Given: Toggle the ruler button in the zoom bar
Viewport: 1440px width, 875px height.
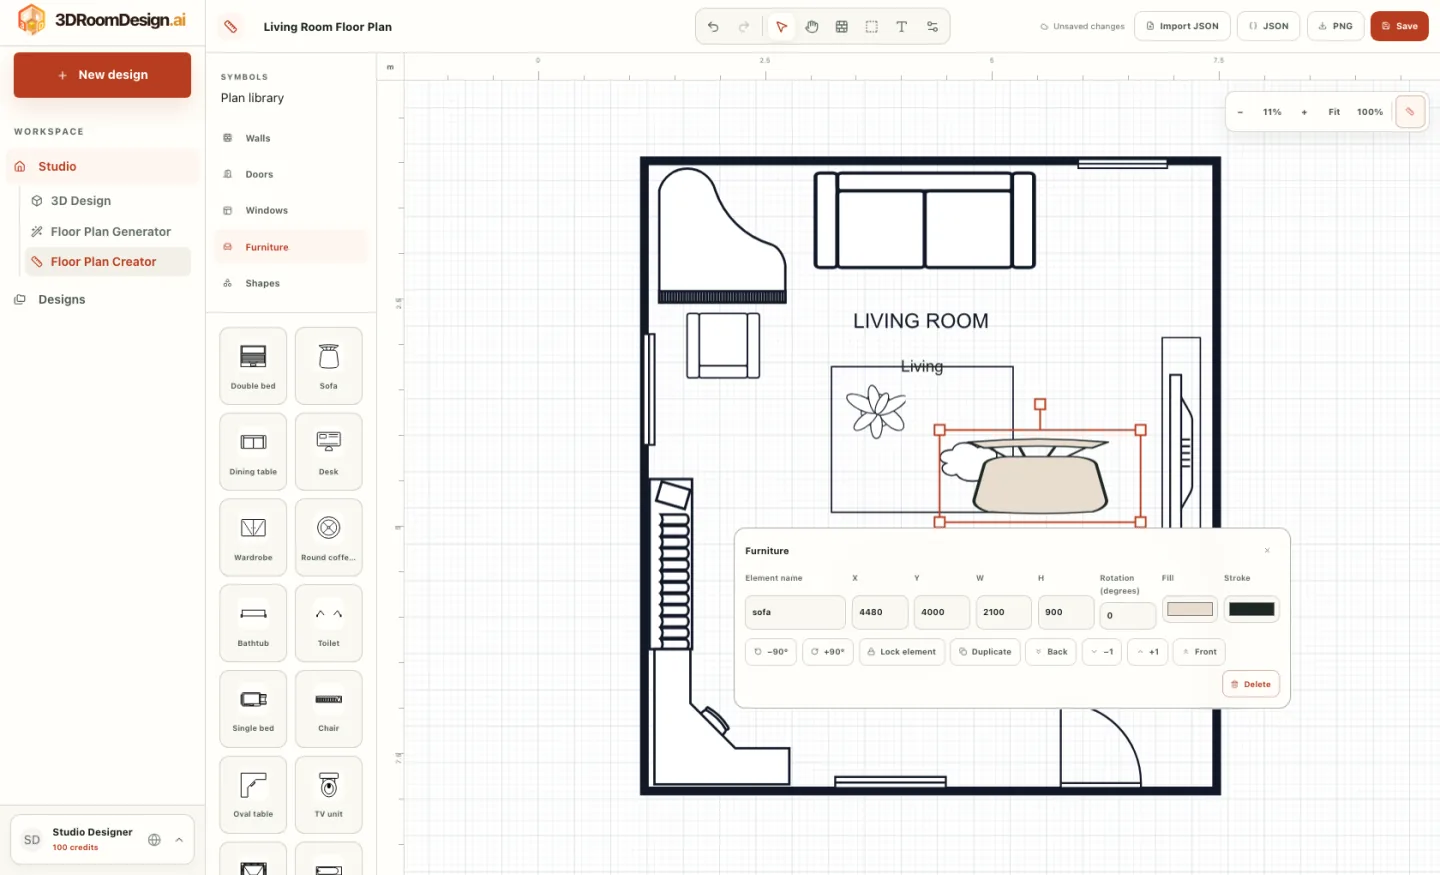Looking at the screenshot, I should pyautogui.click(x=1410, y=112).
